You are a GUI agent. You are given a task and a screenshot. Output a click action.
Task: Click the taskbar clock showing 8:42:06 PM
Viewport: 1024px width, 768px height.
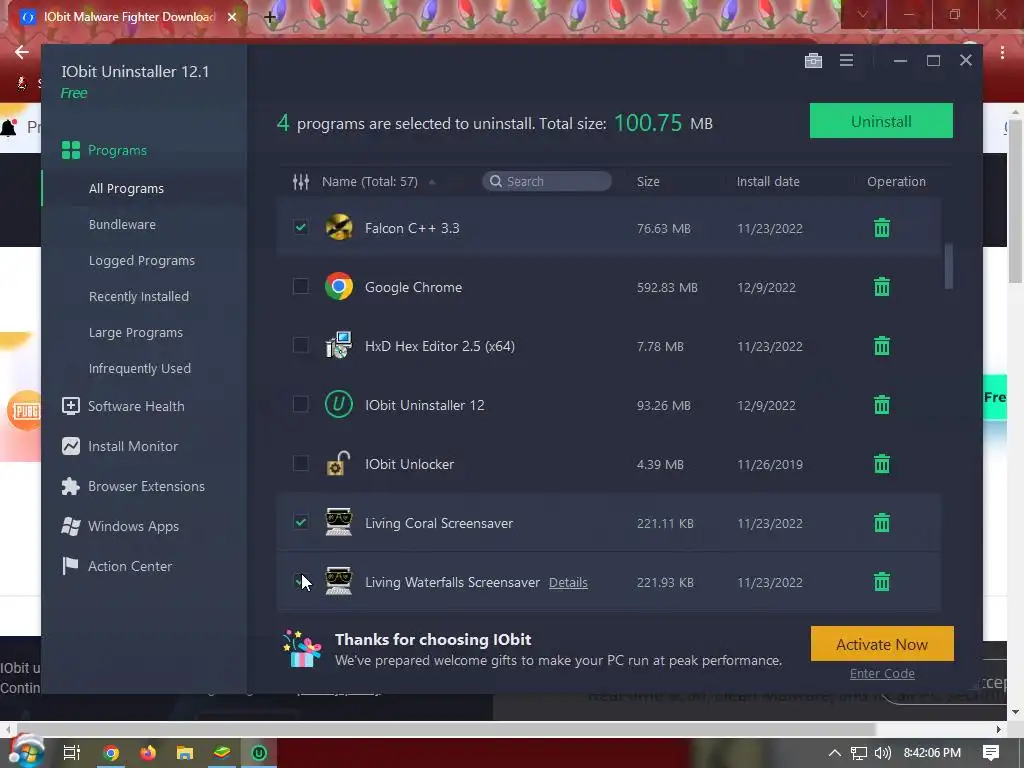pyautogui.click(x=932, y=753)
